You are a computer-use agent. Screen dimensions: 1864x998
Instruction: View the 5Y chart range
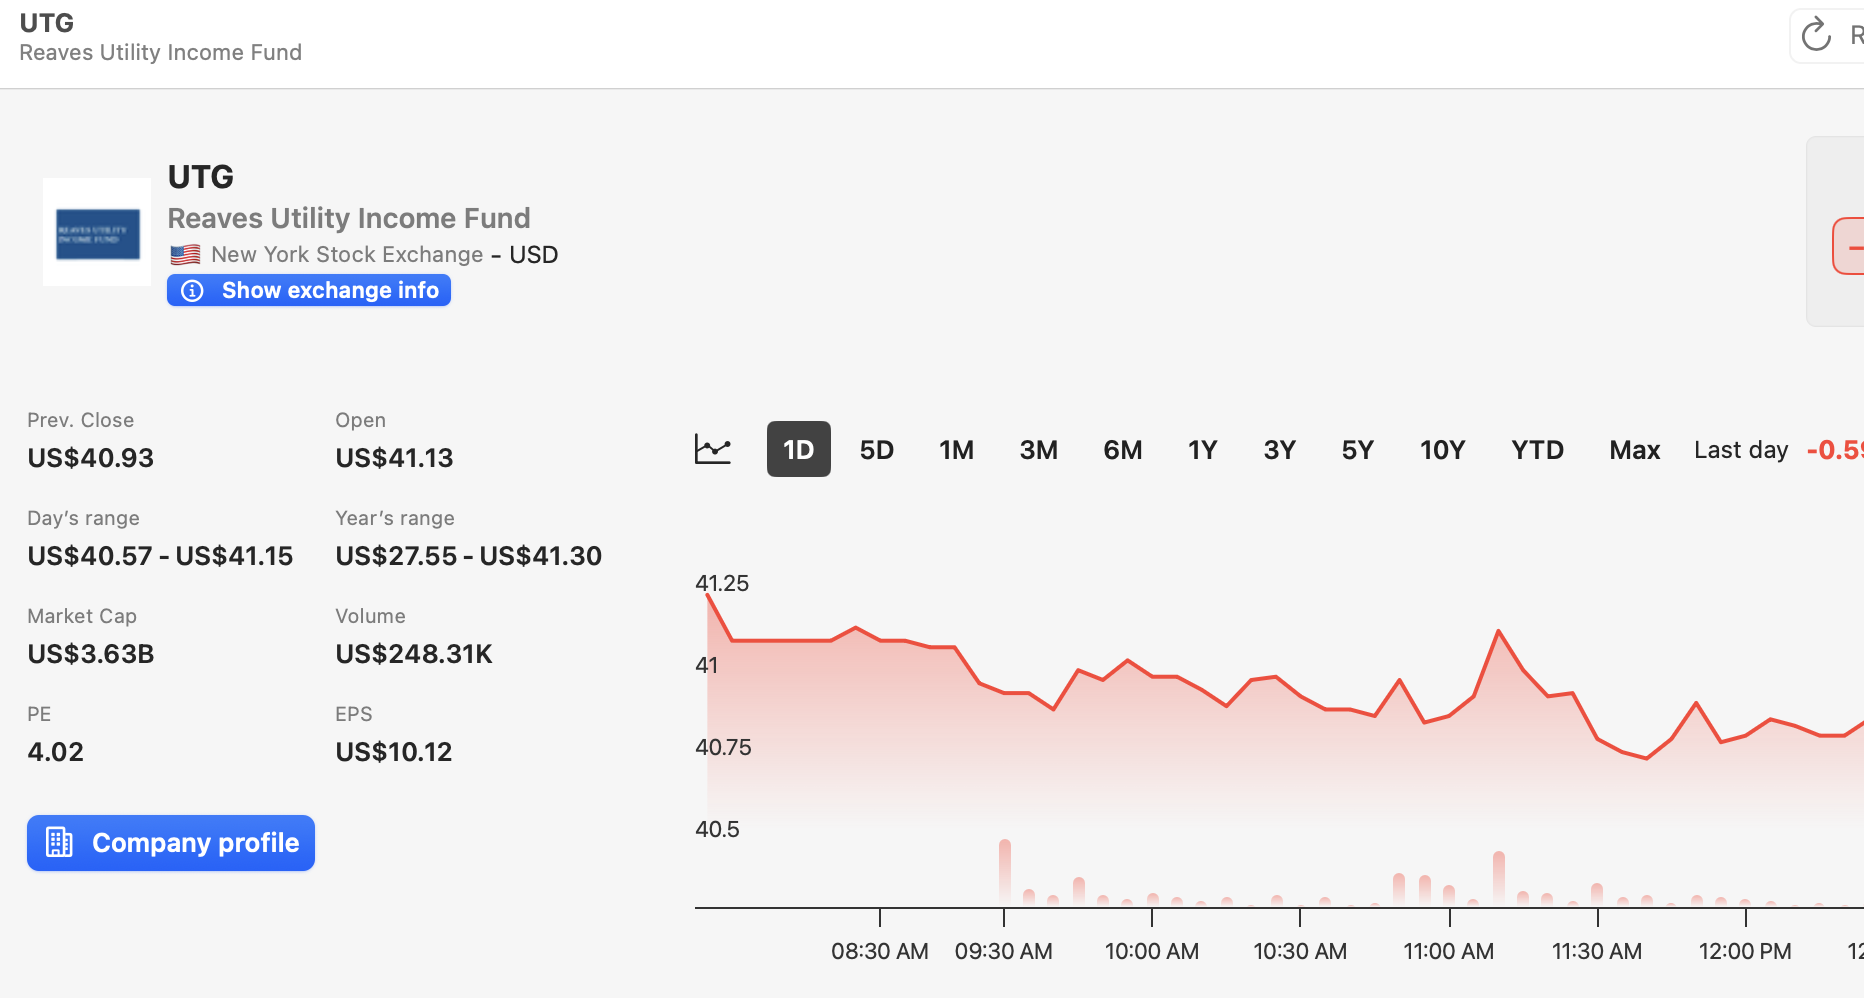coord(1357,449)
